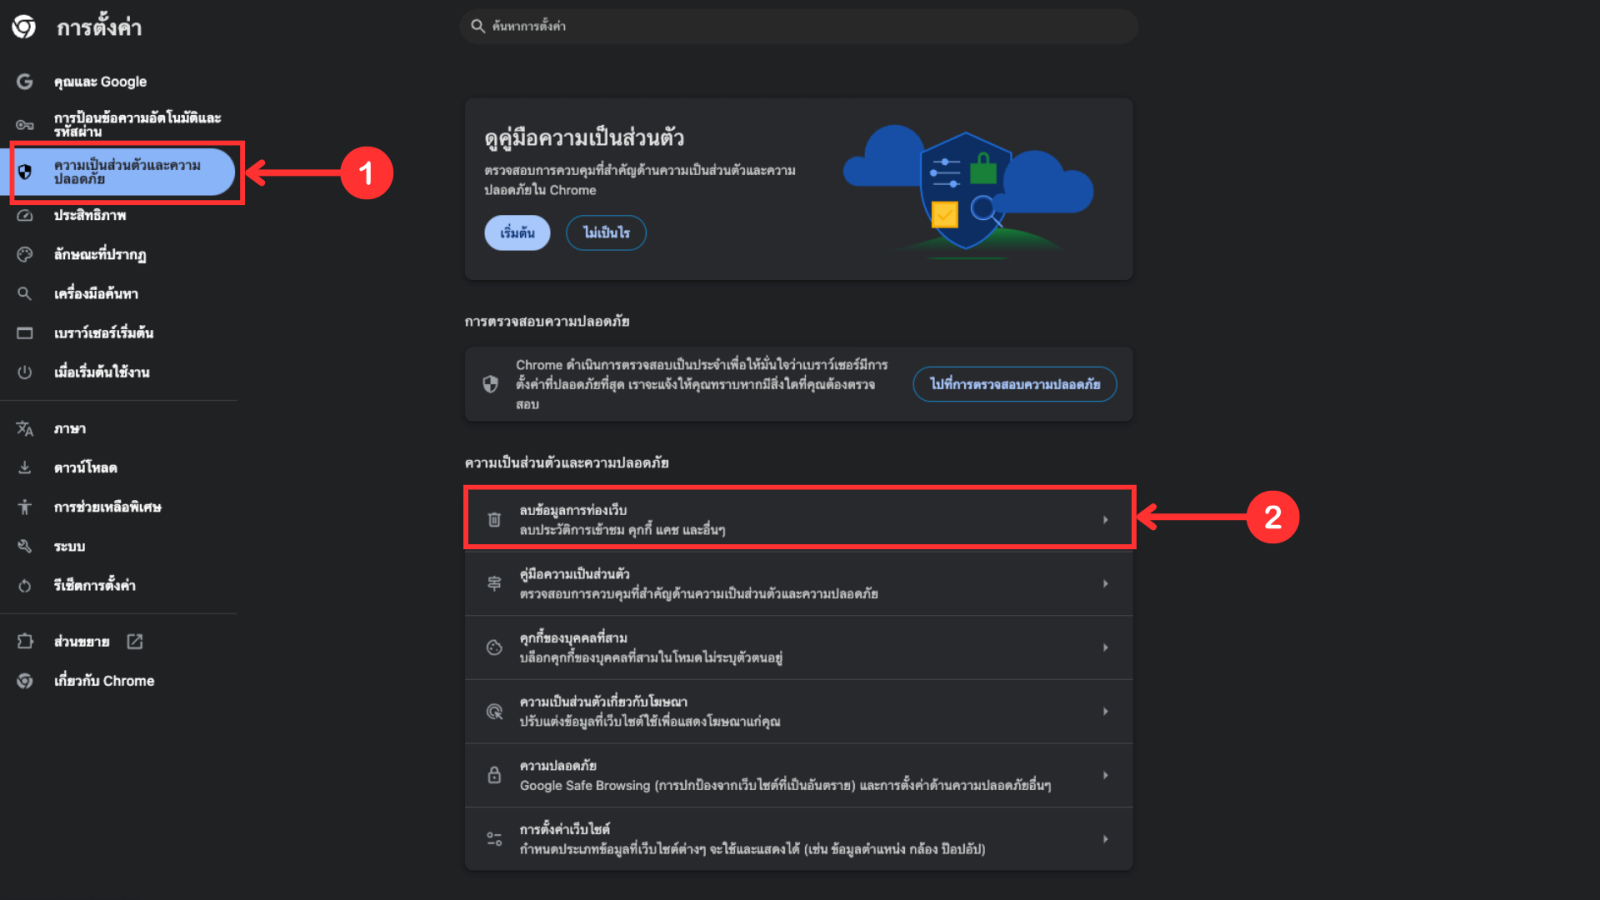Screen dimensions: 1600x900
Task: Click the เริ่มต้น button
Action: tap(517, 233)
